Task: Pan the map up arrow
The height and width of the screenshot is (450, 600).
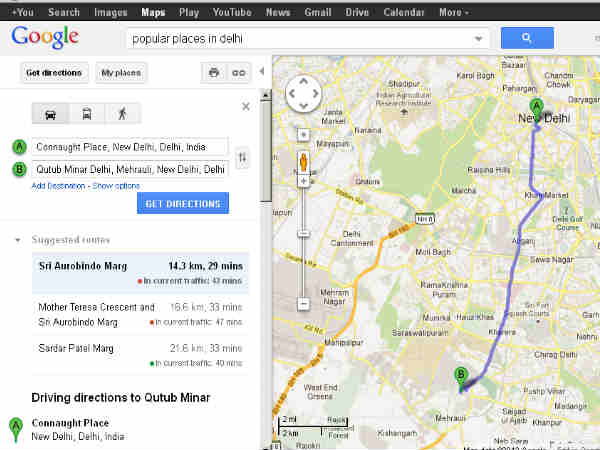Action: pyautogui.click(x=303, y=81)
